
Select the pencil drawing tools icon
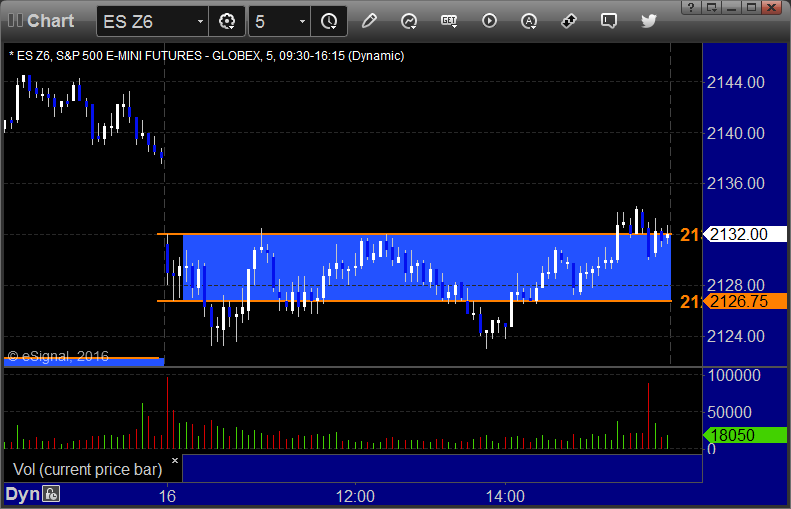click(x=369, y=21)
